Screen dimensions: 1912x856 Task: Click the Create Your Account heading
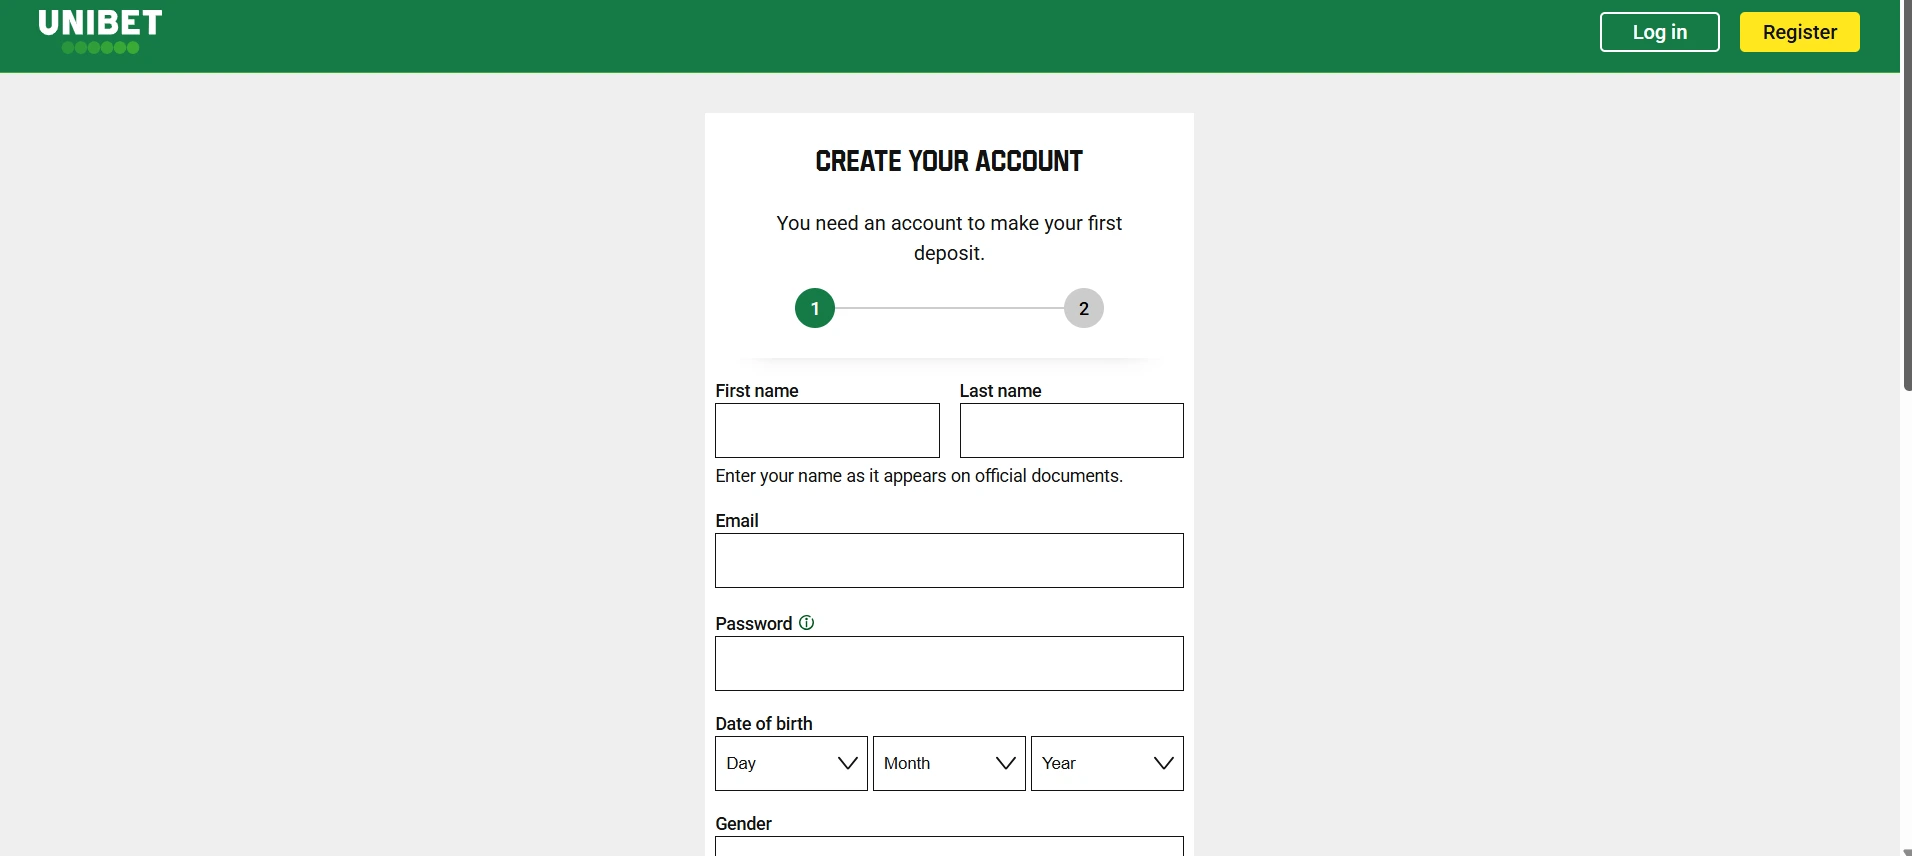pyautogui.click(x=948, y=161)
